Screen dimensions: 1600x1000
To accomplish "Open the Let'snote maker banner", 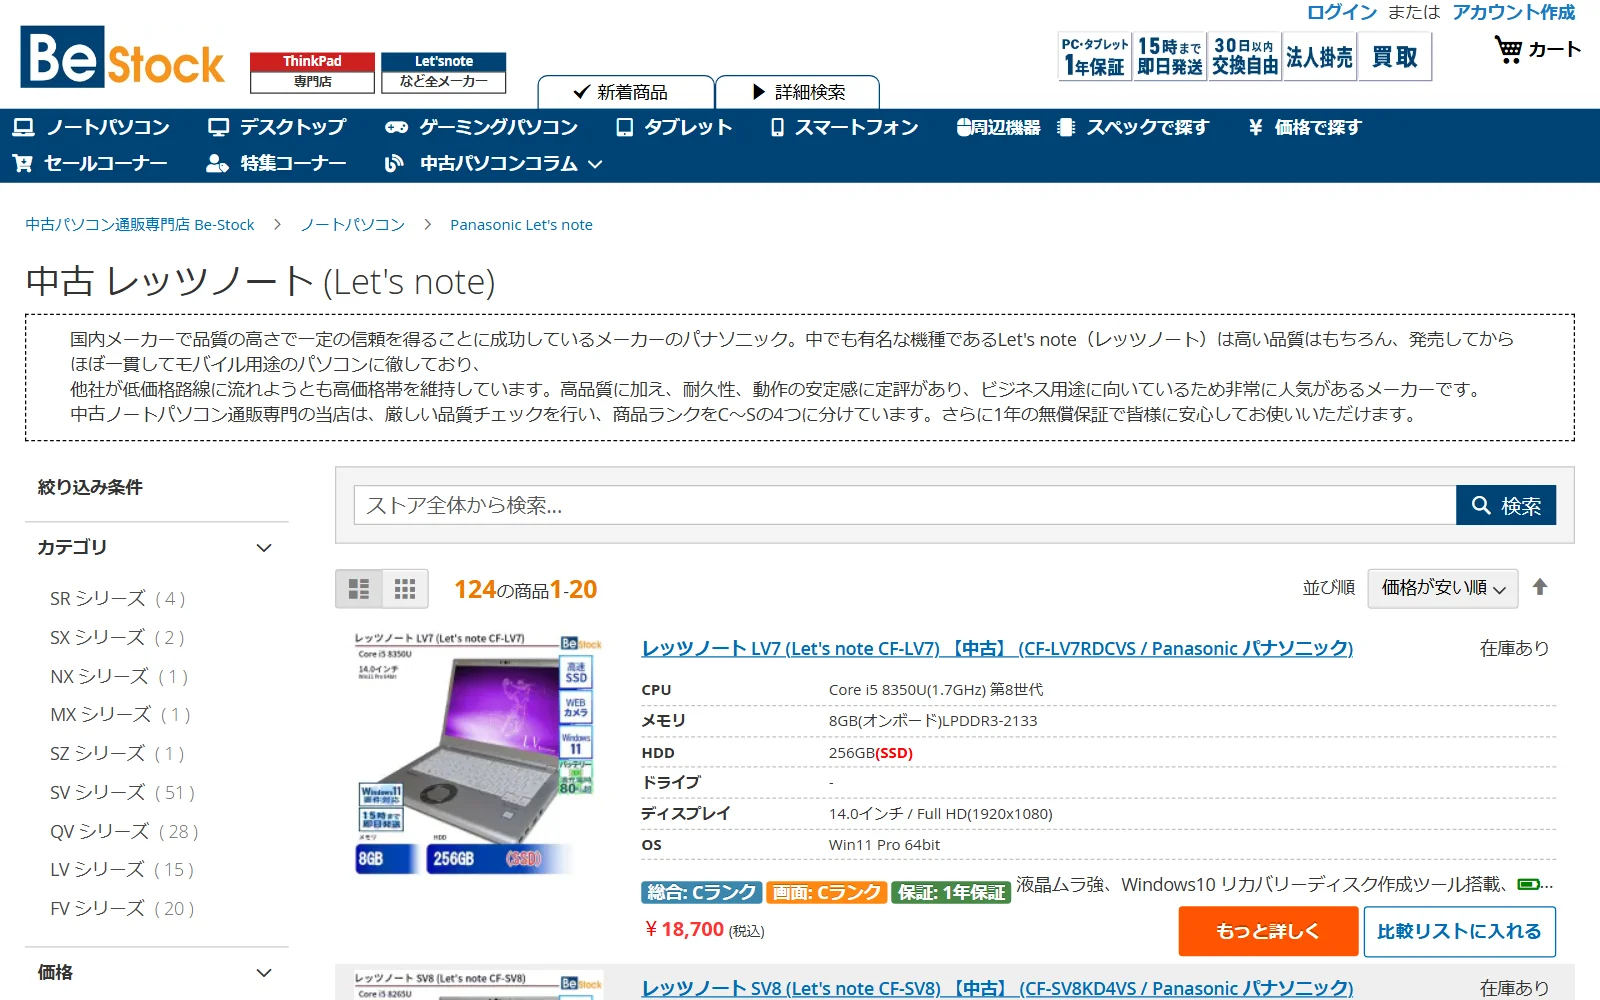I will pos(444,72).
